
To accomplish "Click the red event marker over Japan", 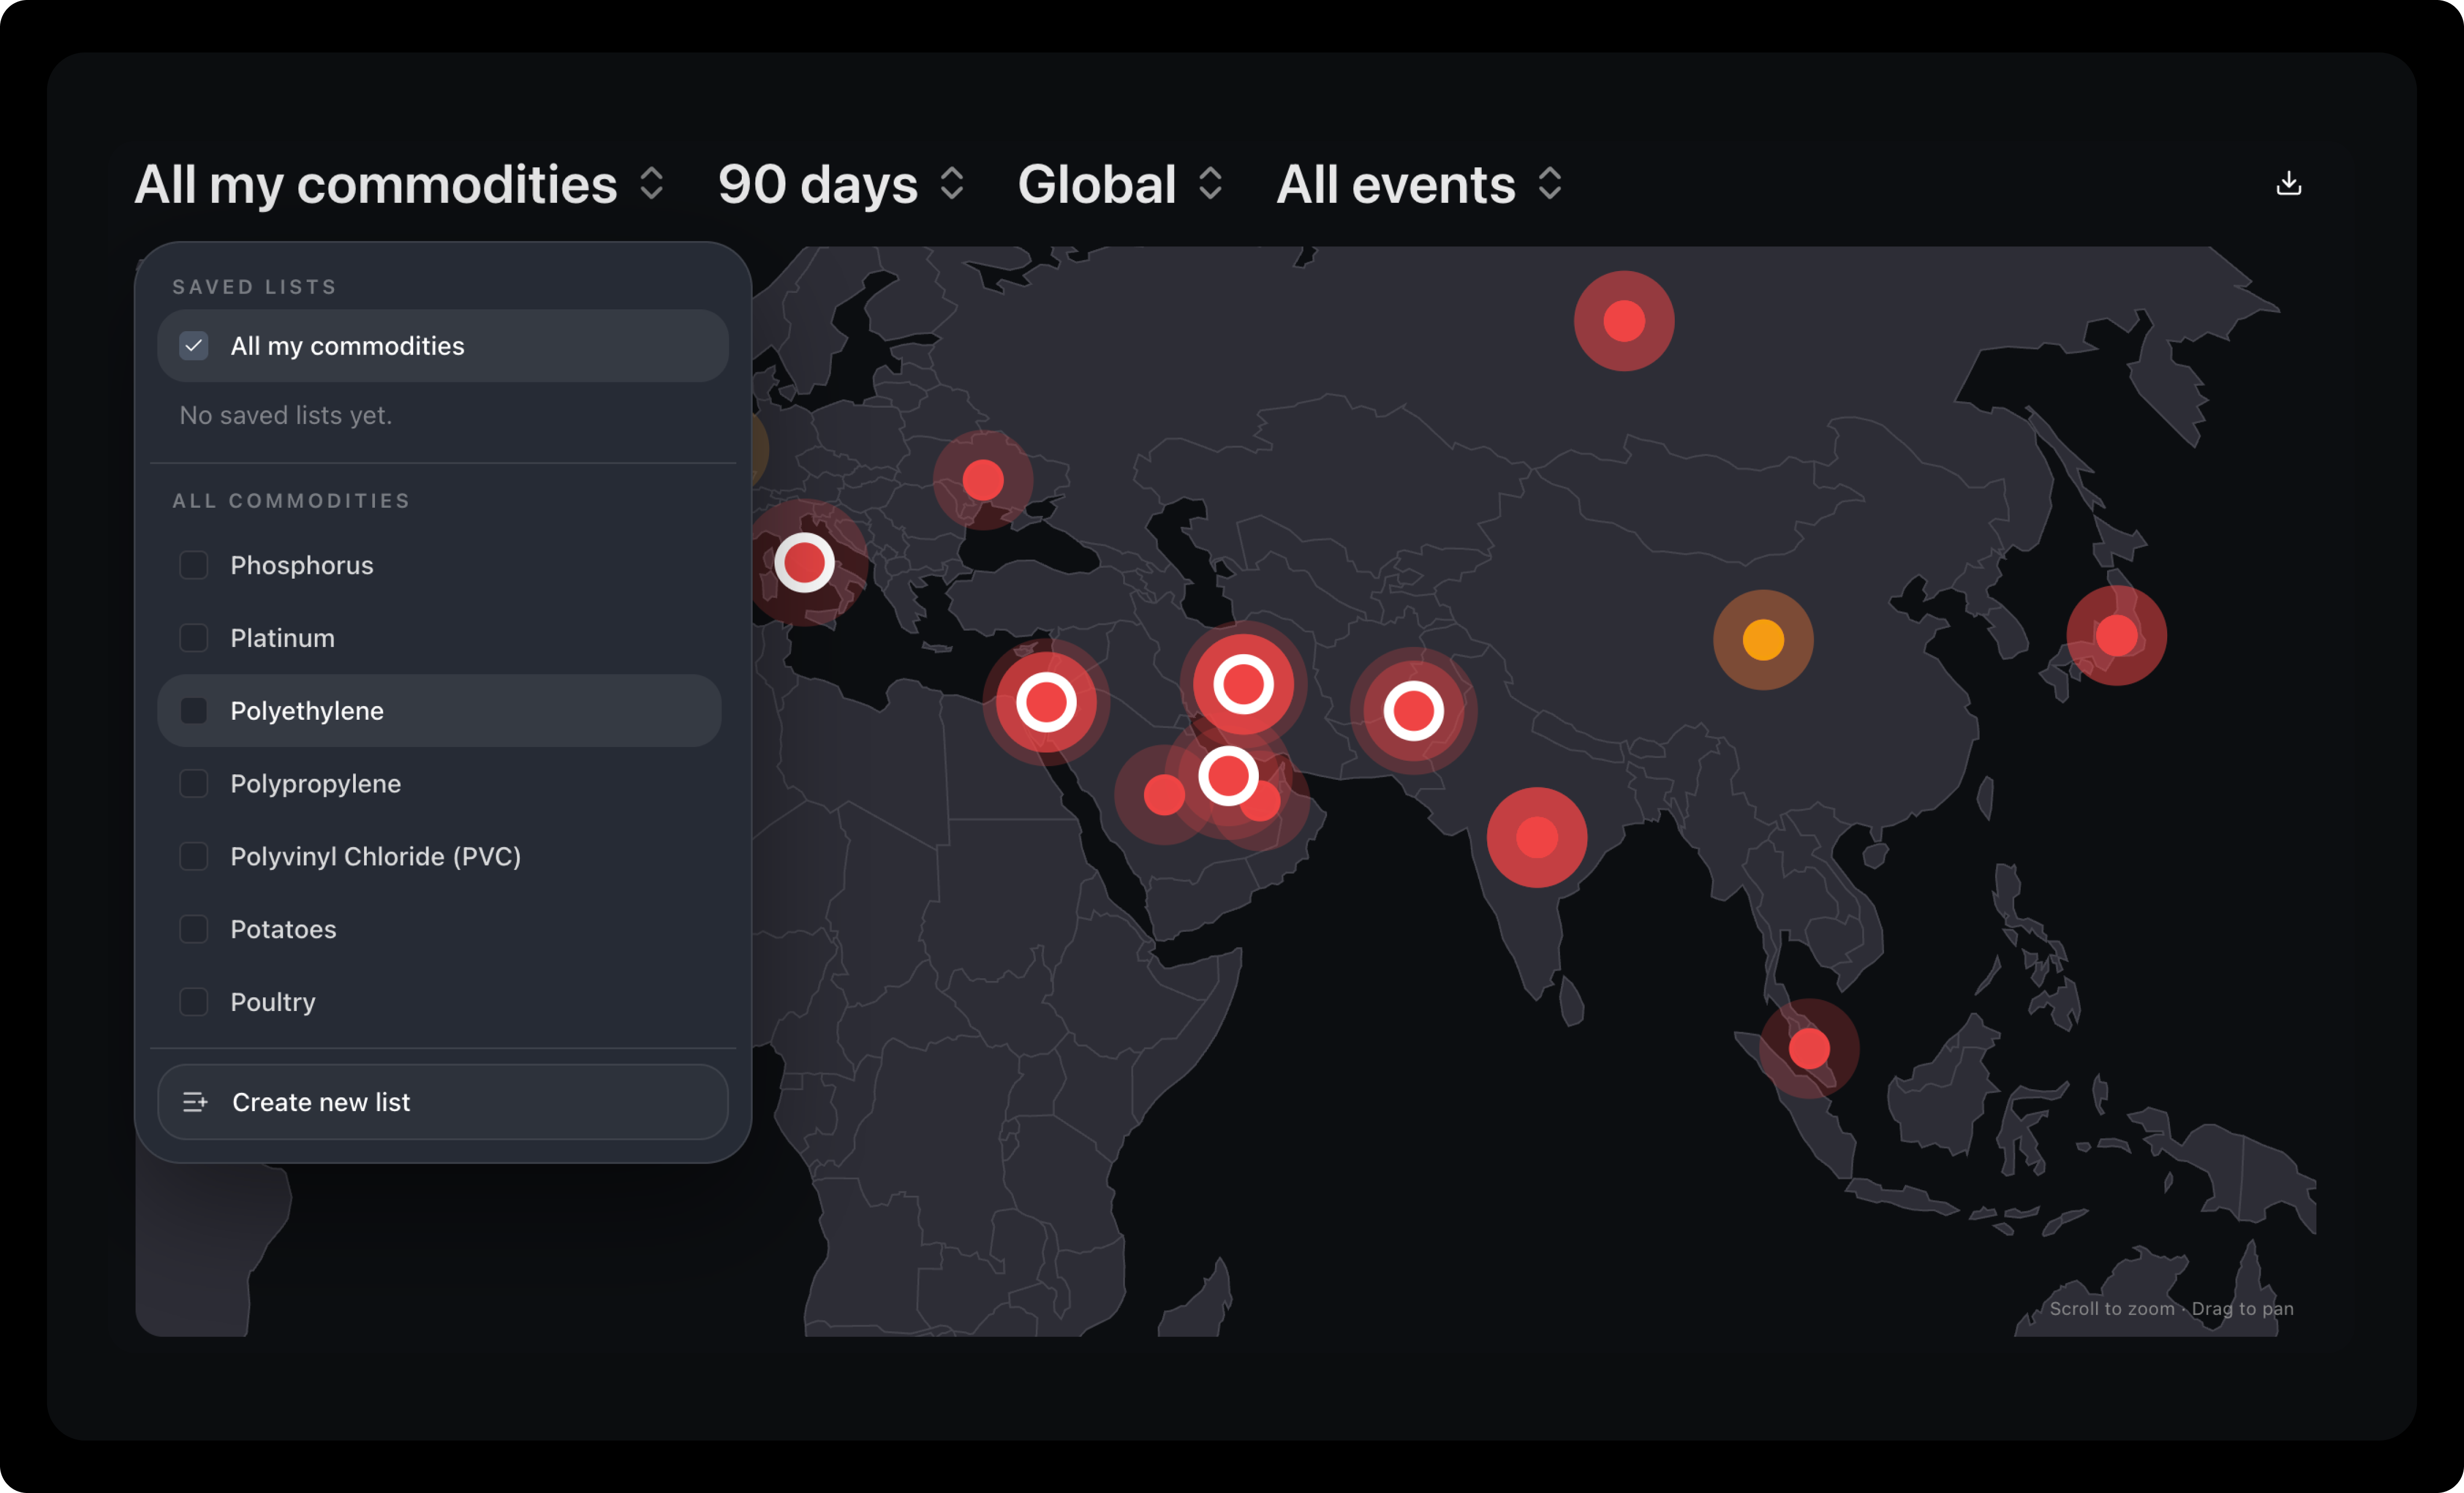I will tap(2116, 635).
